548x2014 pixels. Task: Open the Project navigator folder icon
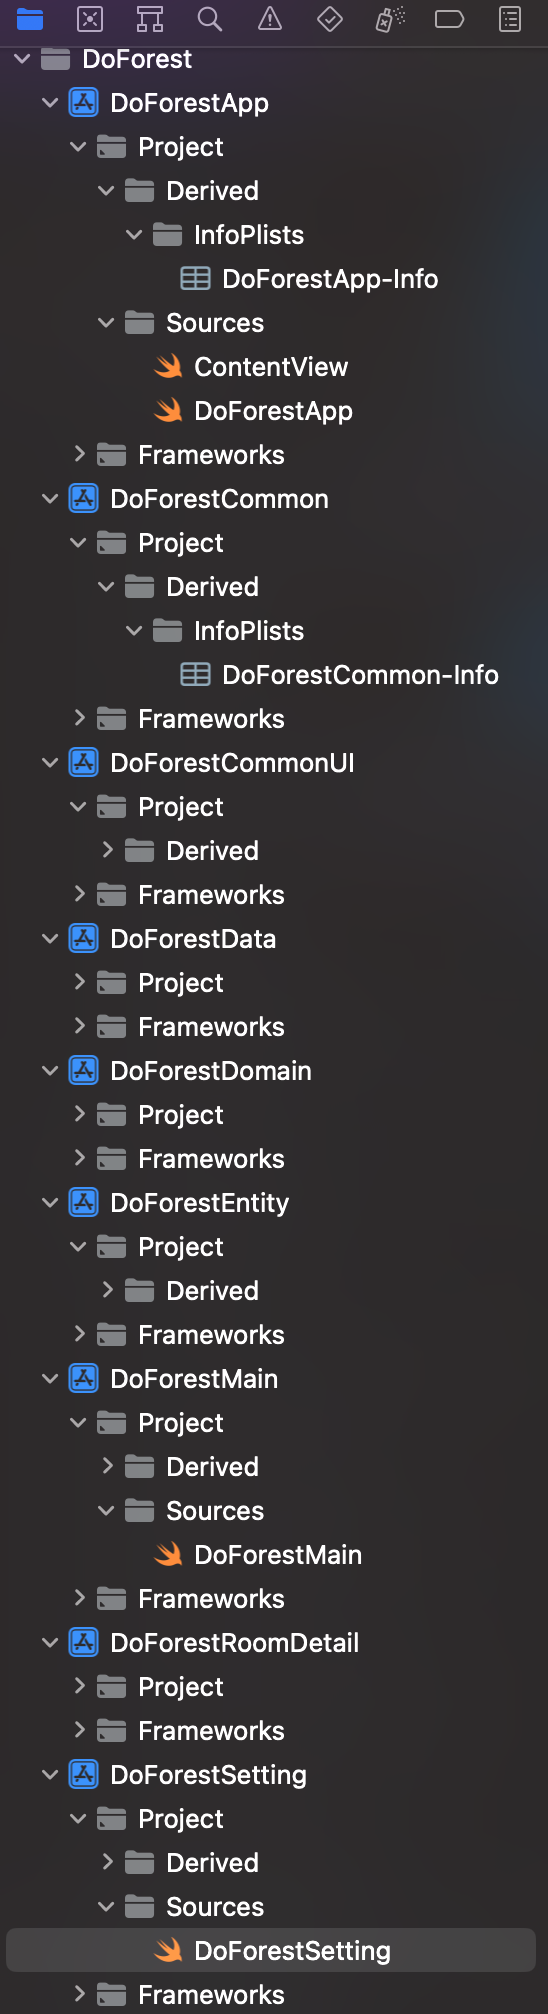[x=30, y=19]
